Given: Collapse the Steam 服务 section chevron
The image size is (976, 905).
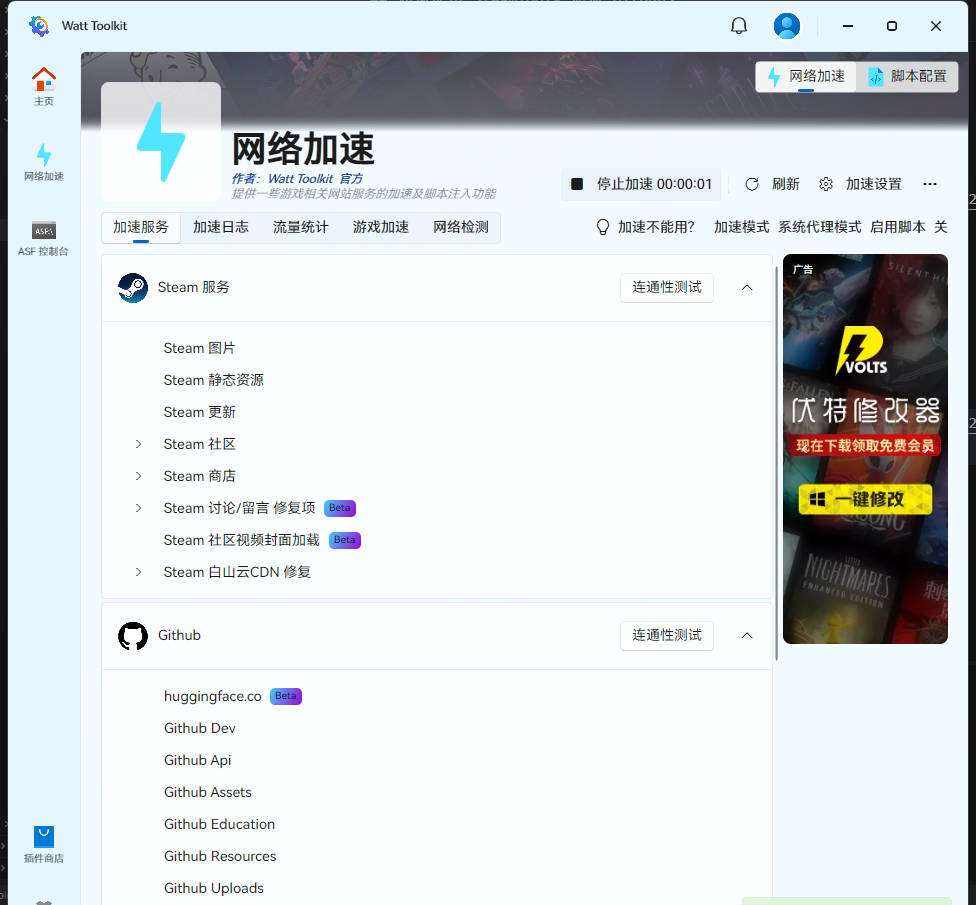Looking at the screenshot, I should 746,288.
